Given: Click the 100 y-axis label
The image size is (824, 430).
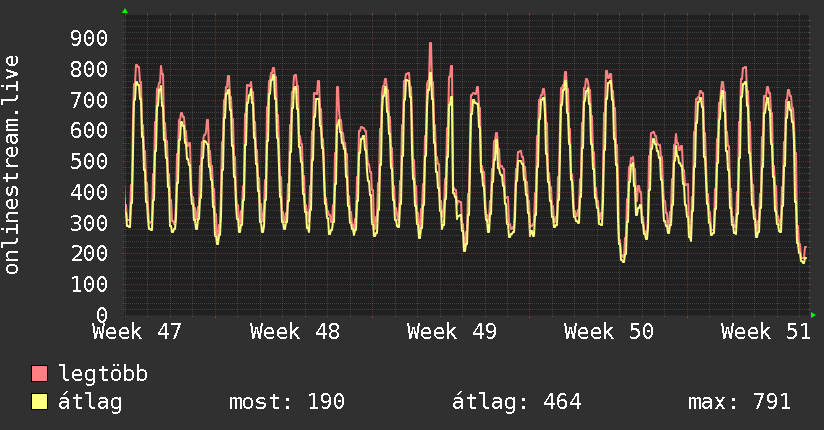Looking at the screenshot, I should tap(89, 284).
